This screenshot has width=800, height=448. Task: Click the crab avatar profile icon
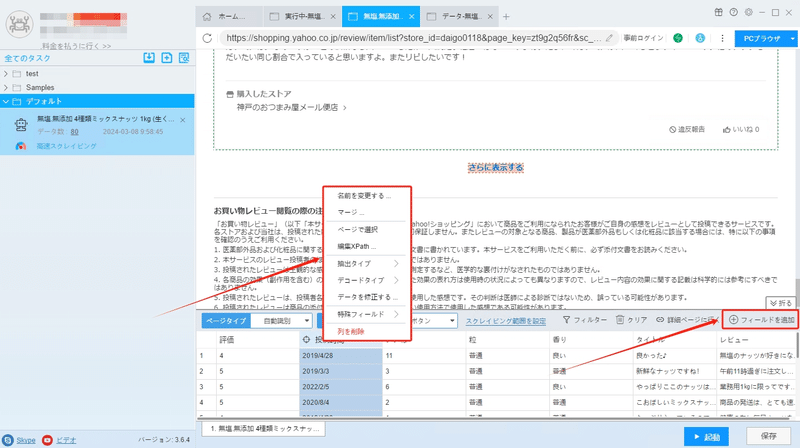[19, 23]
